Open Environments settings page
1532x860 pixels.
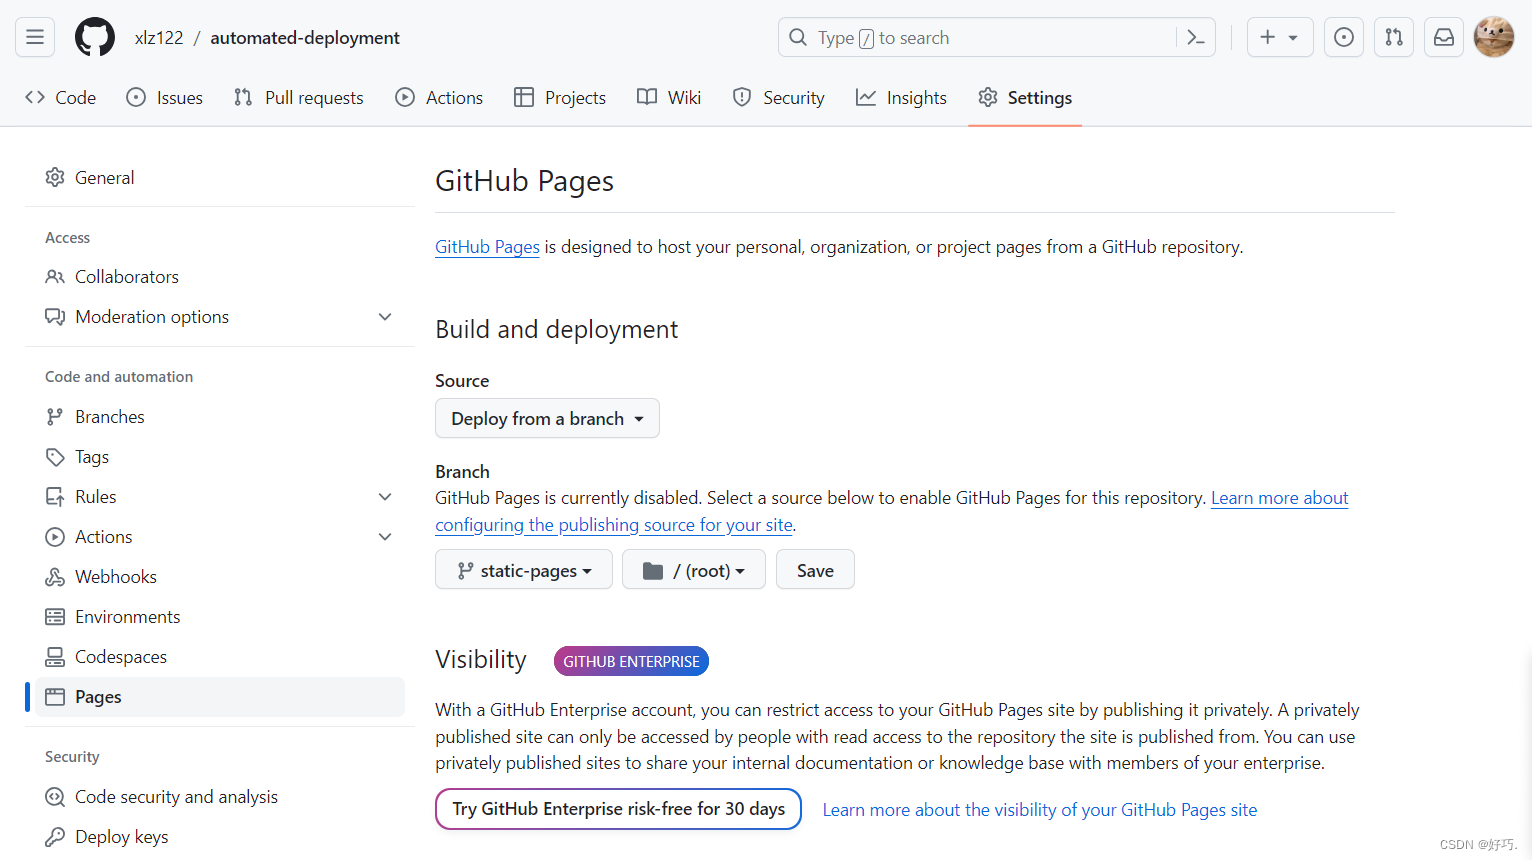point(220,617)
